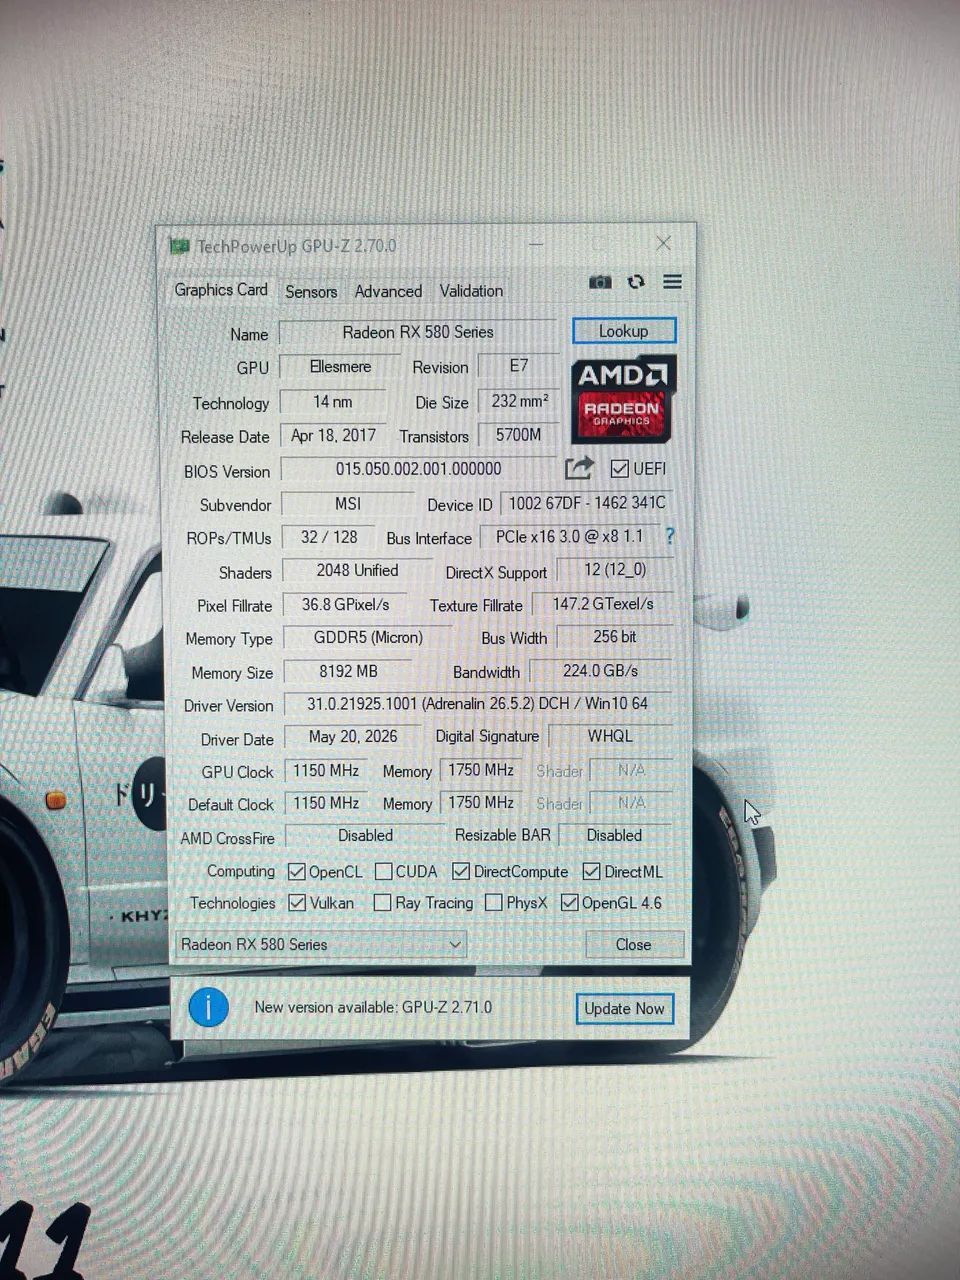The height and width of the screenshot is (1280, 960).
Task: Toggle the DirectCompute checkbox
Action: click(x=461, y=871)
